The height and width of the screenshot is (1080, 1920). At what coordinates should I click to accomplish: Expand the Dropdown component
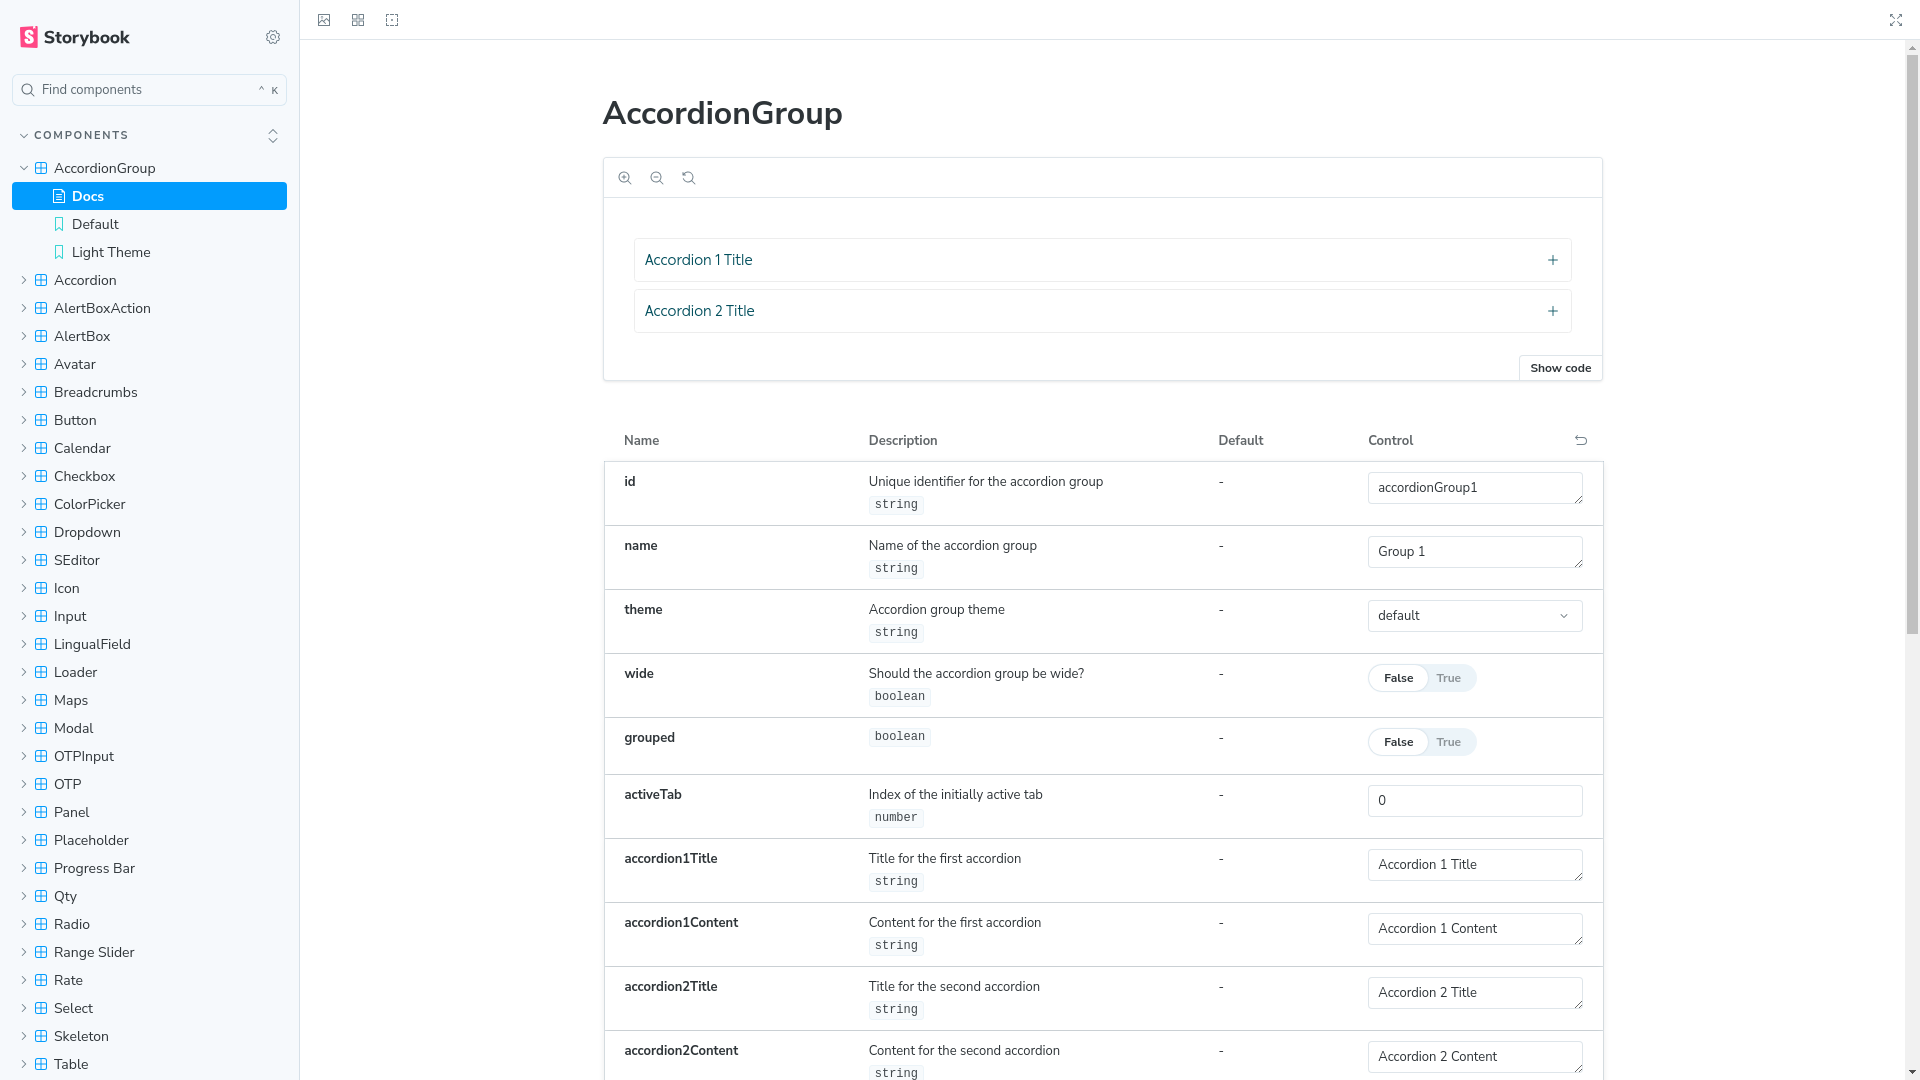pyautogui.click(x=24, y=532)
